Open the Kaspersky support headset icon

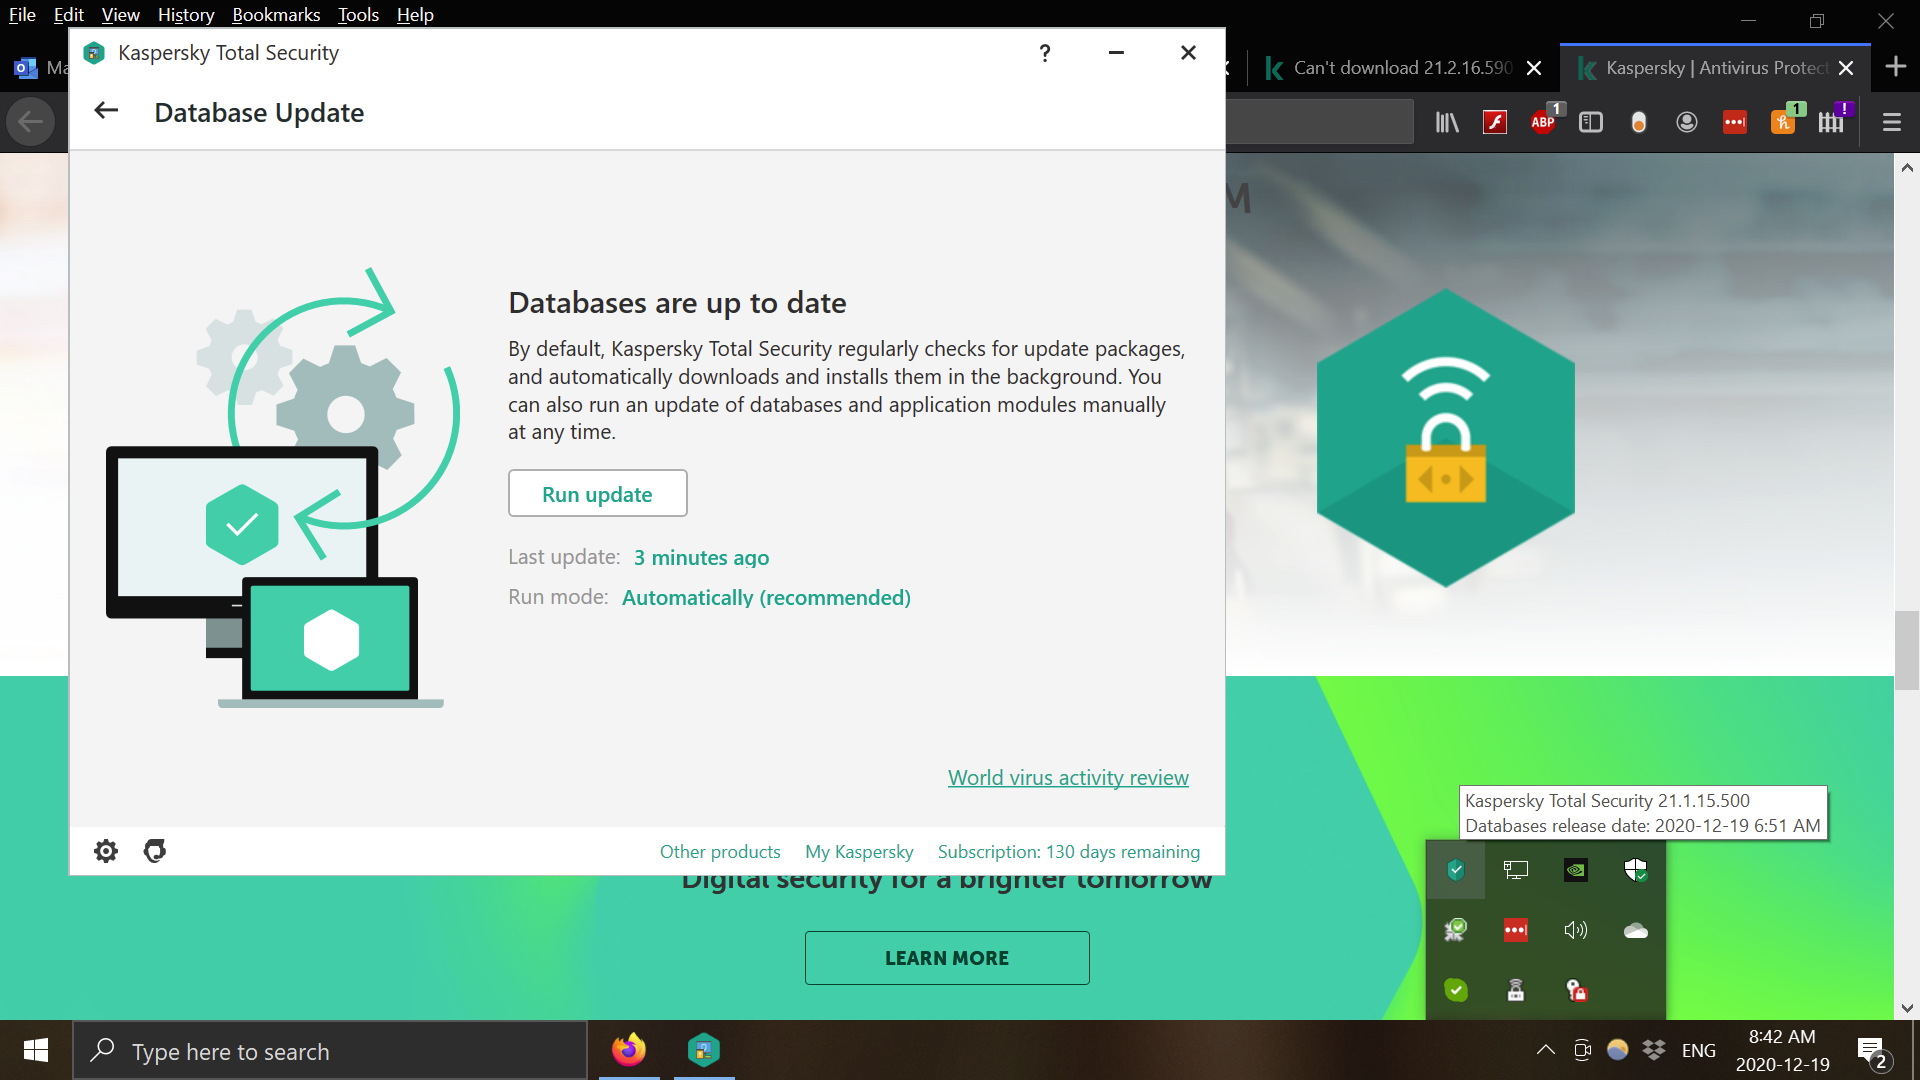[x=155, y=851]
